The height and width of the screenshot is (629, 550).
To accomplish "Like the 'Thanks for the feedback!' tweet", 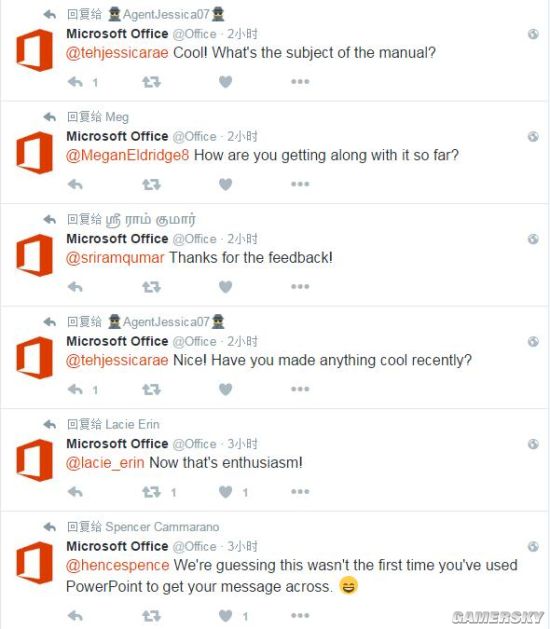I will [225, 287].
